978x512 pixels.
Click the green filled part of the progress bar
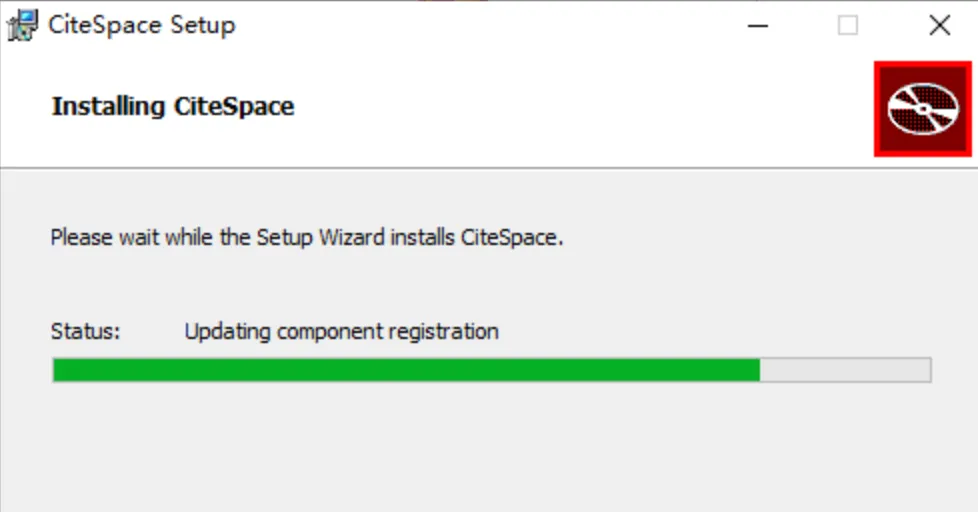[x=400, y=370]
